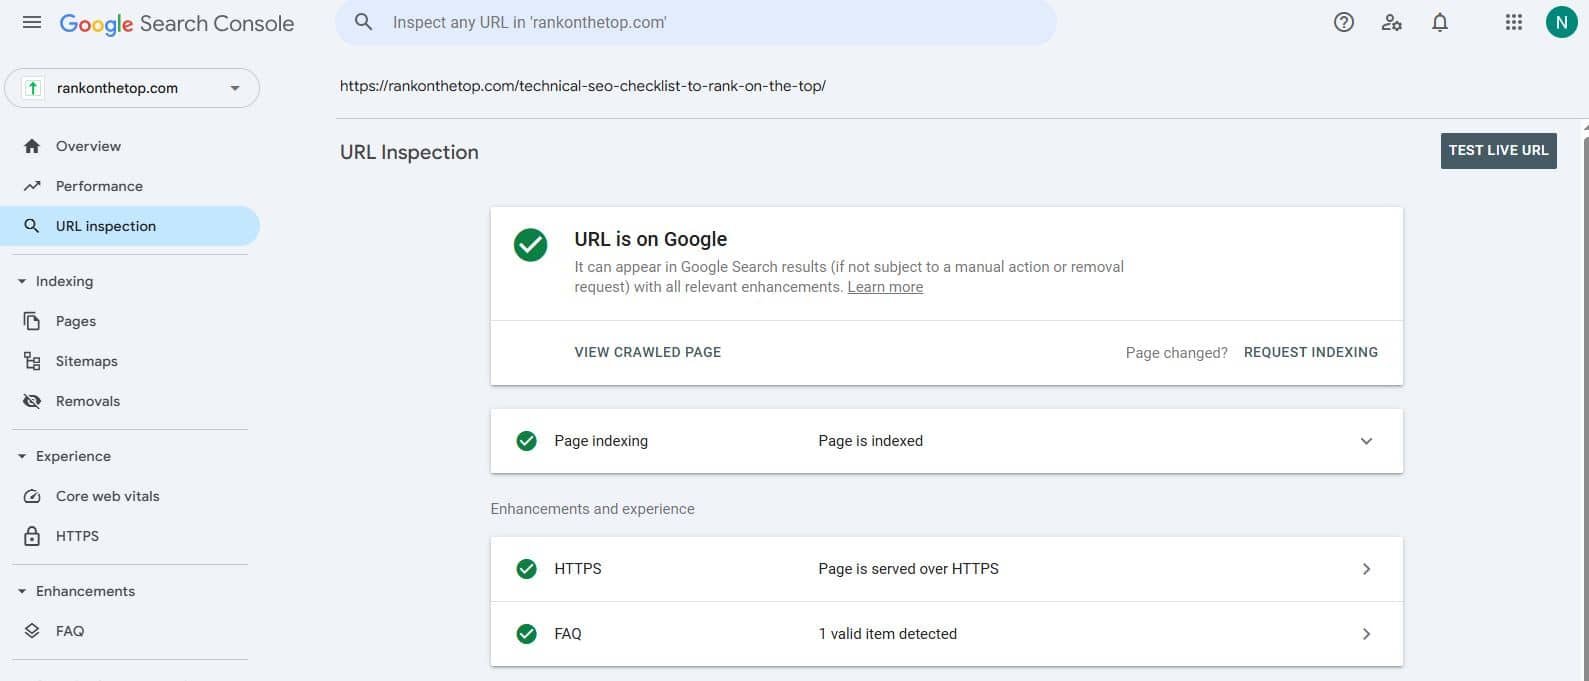Screen dimensions: 1589x681
Task: Open the Performance report
Action: click(130, 186)
